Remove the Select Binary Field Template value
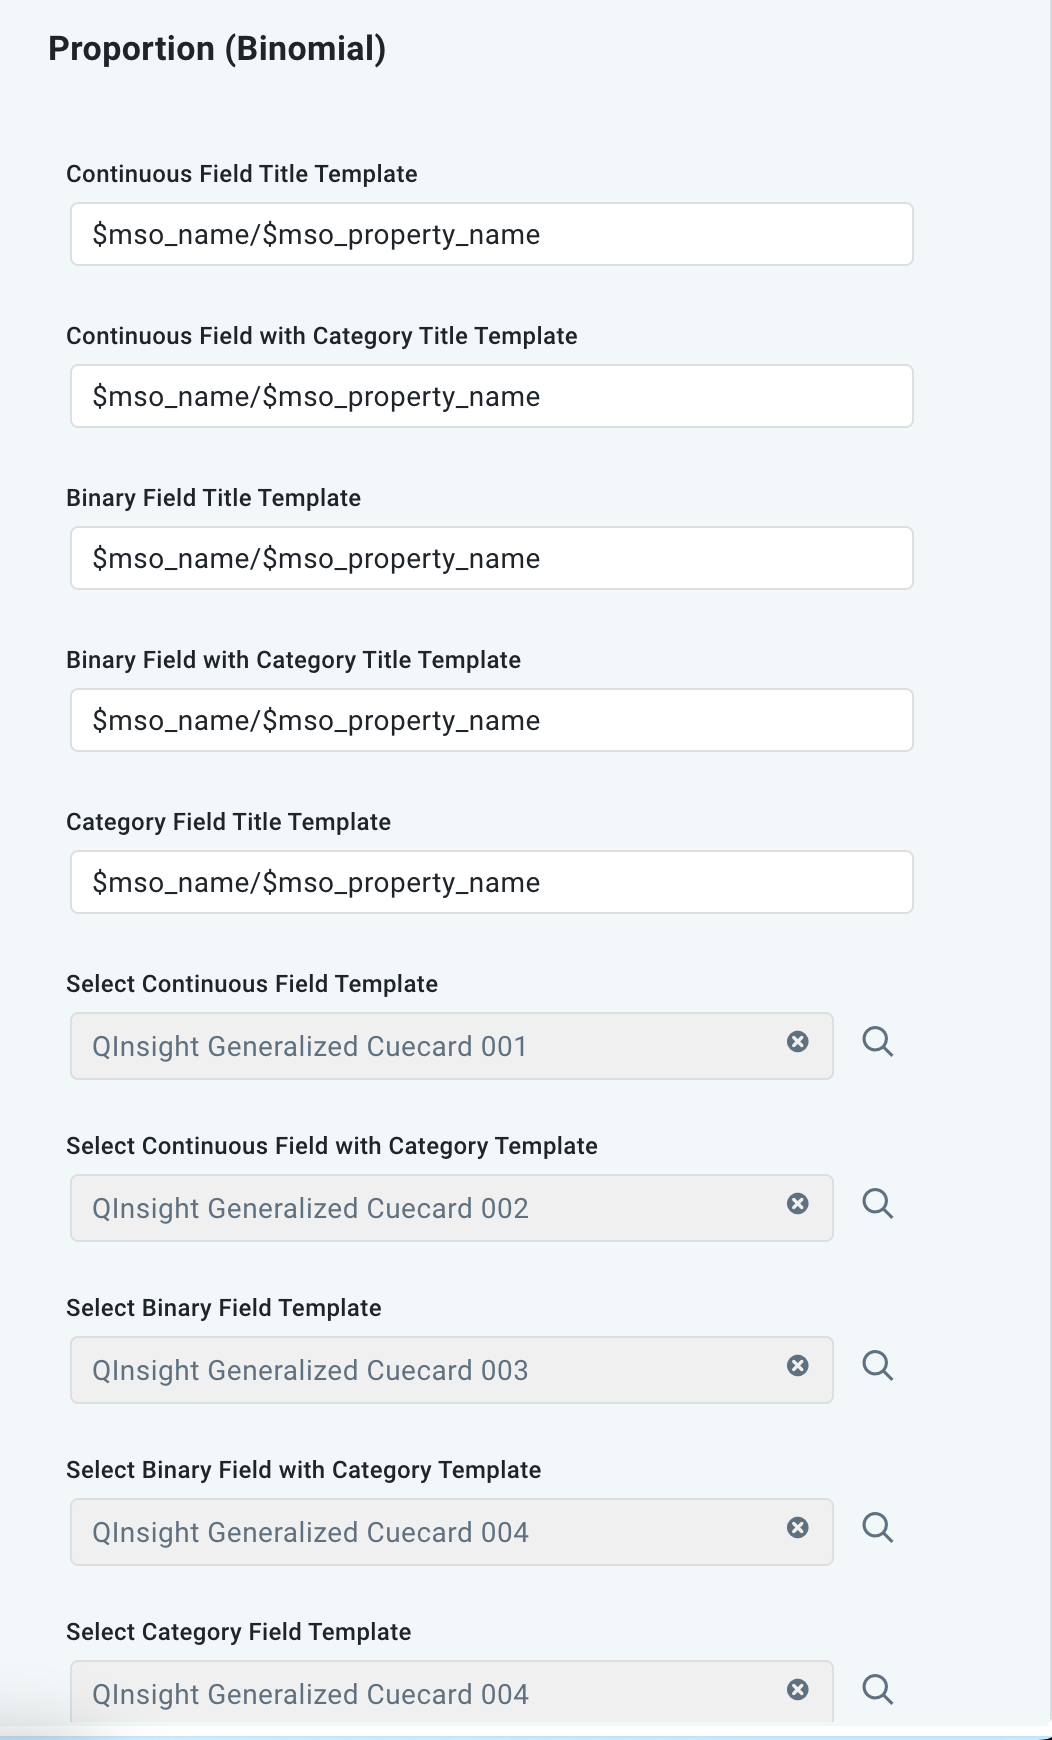 point(797,1366)
